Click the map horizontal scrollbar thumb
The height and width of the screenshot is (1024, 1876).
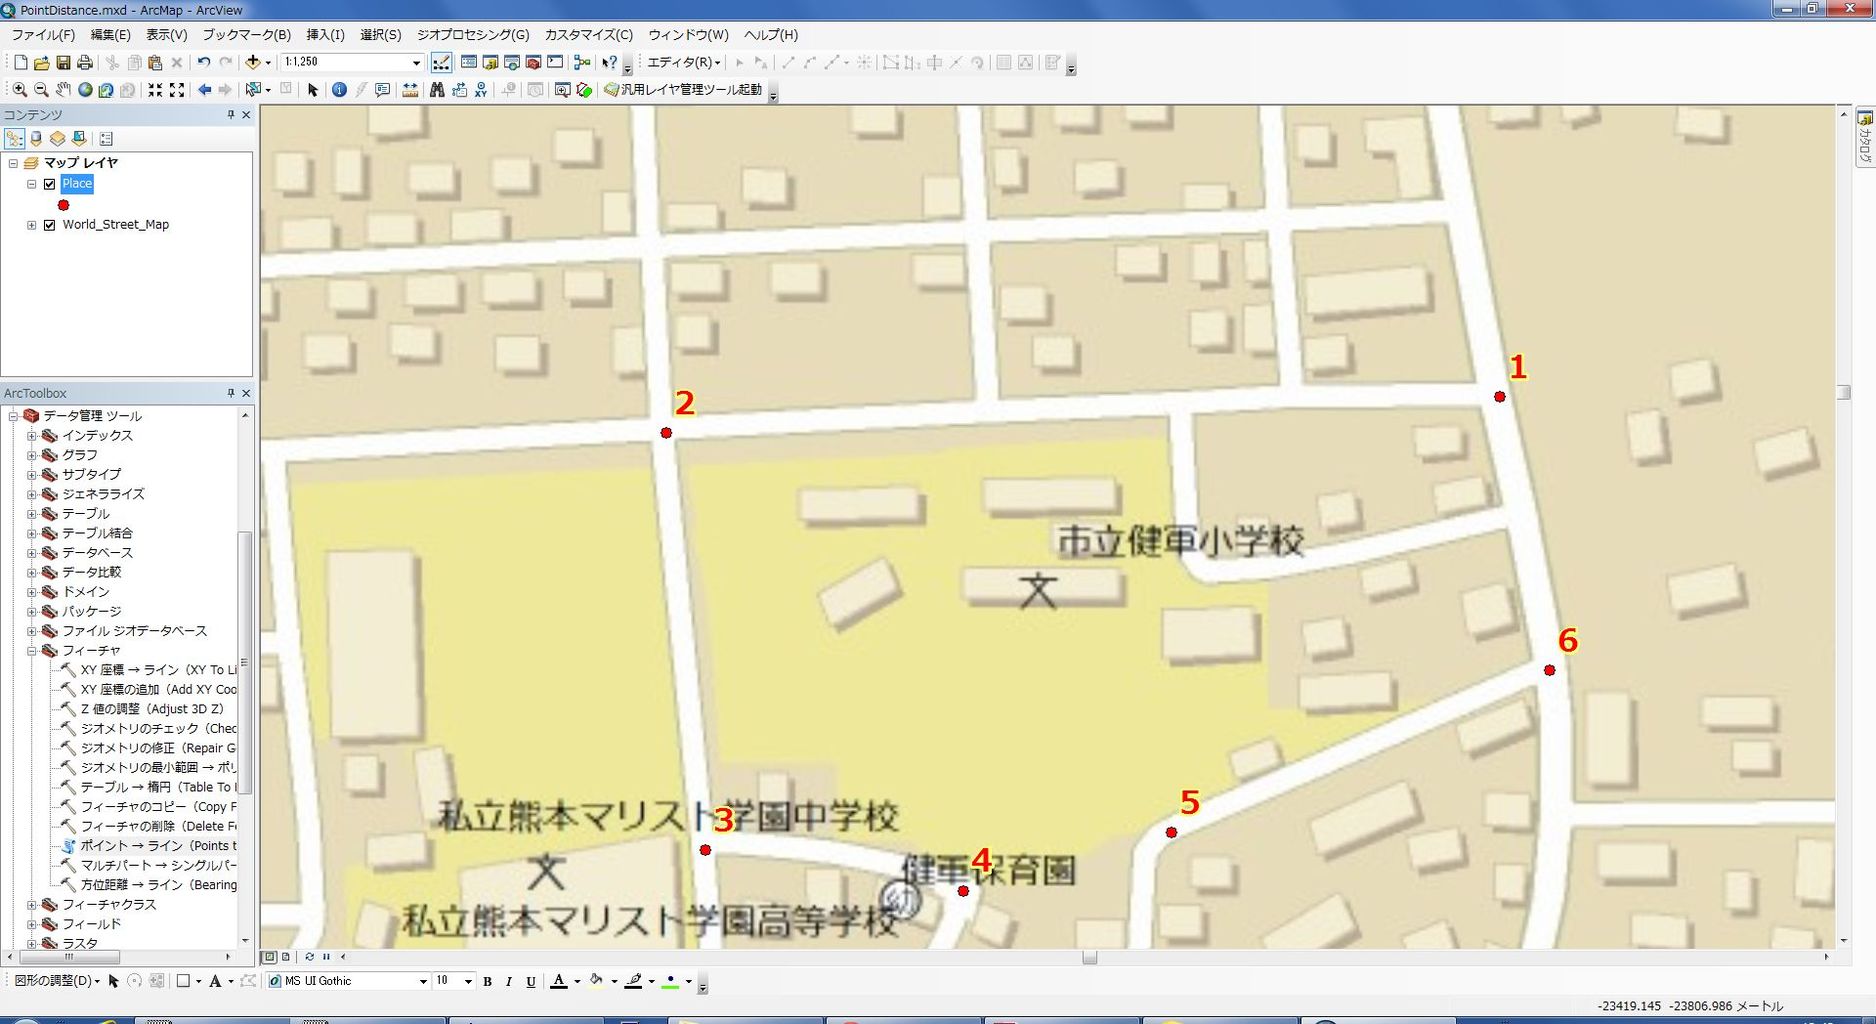(1090, 957)
